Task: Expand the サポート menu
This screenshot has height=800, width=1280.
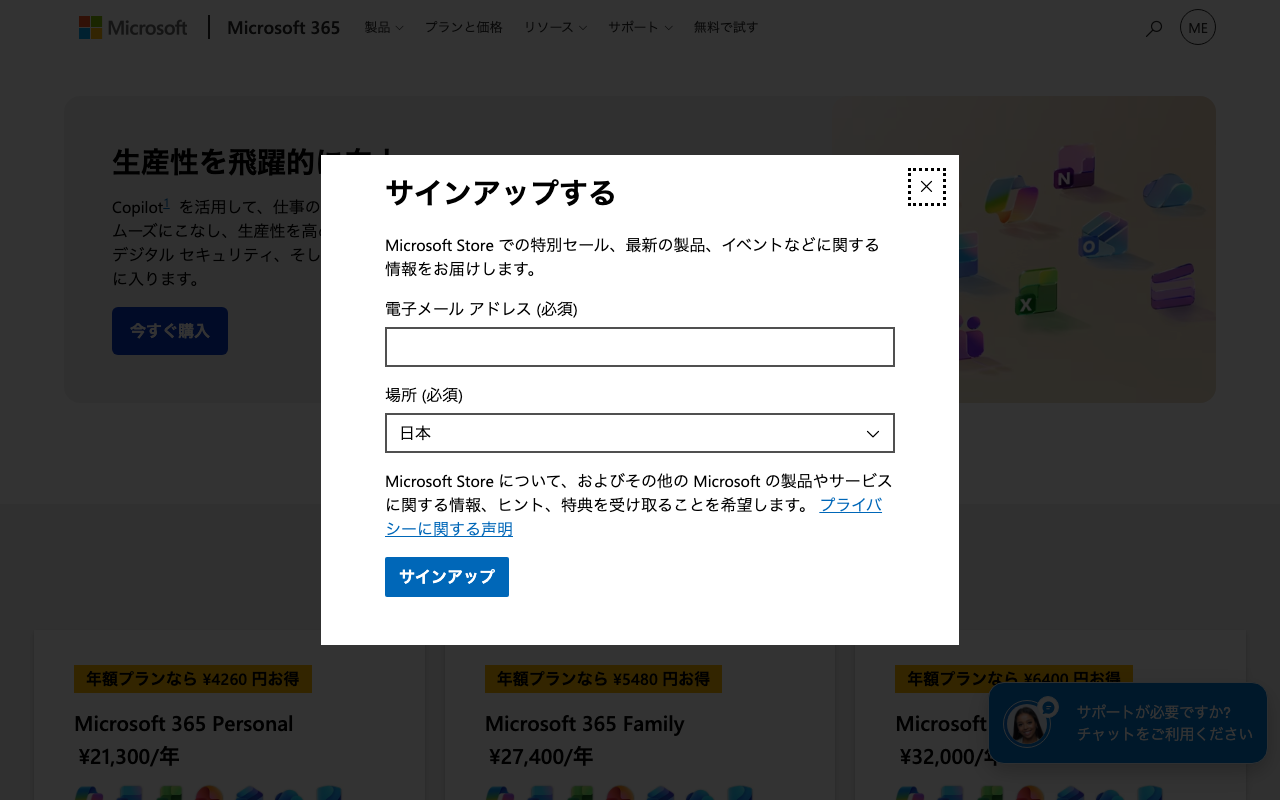Action: coord(640,27)
